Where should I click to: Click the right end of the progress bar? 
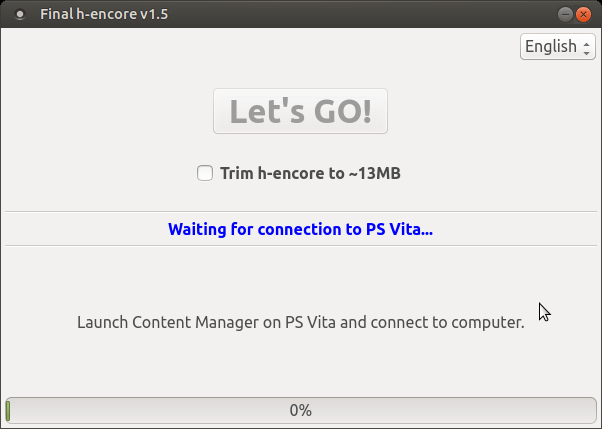tap(590, 410)
